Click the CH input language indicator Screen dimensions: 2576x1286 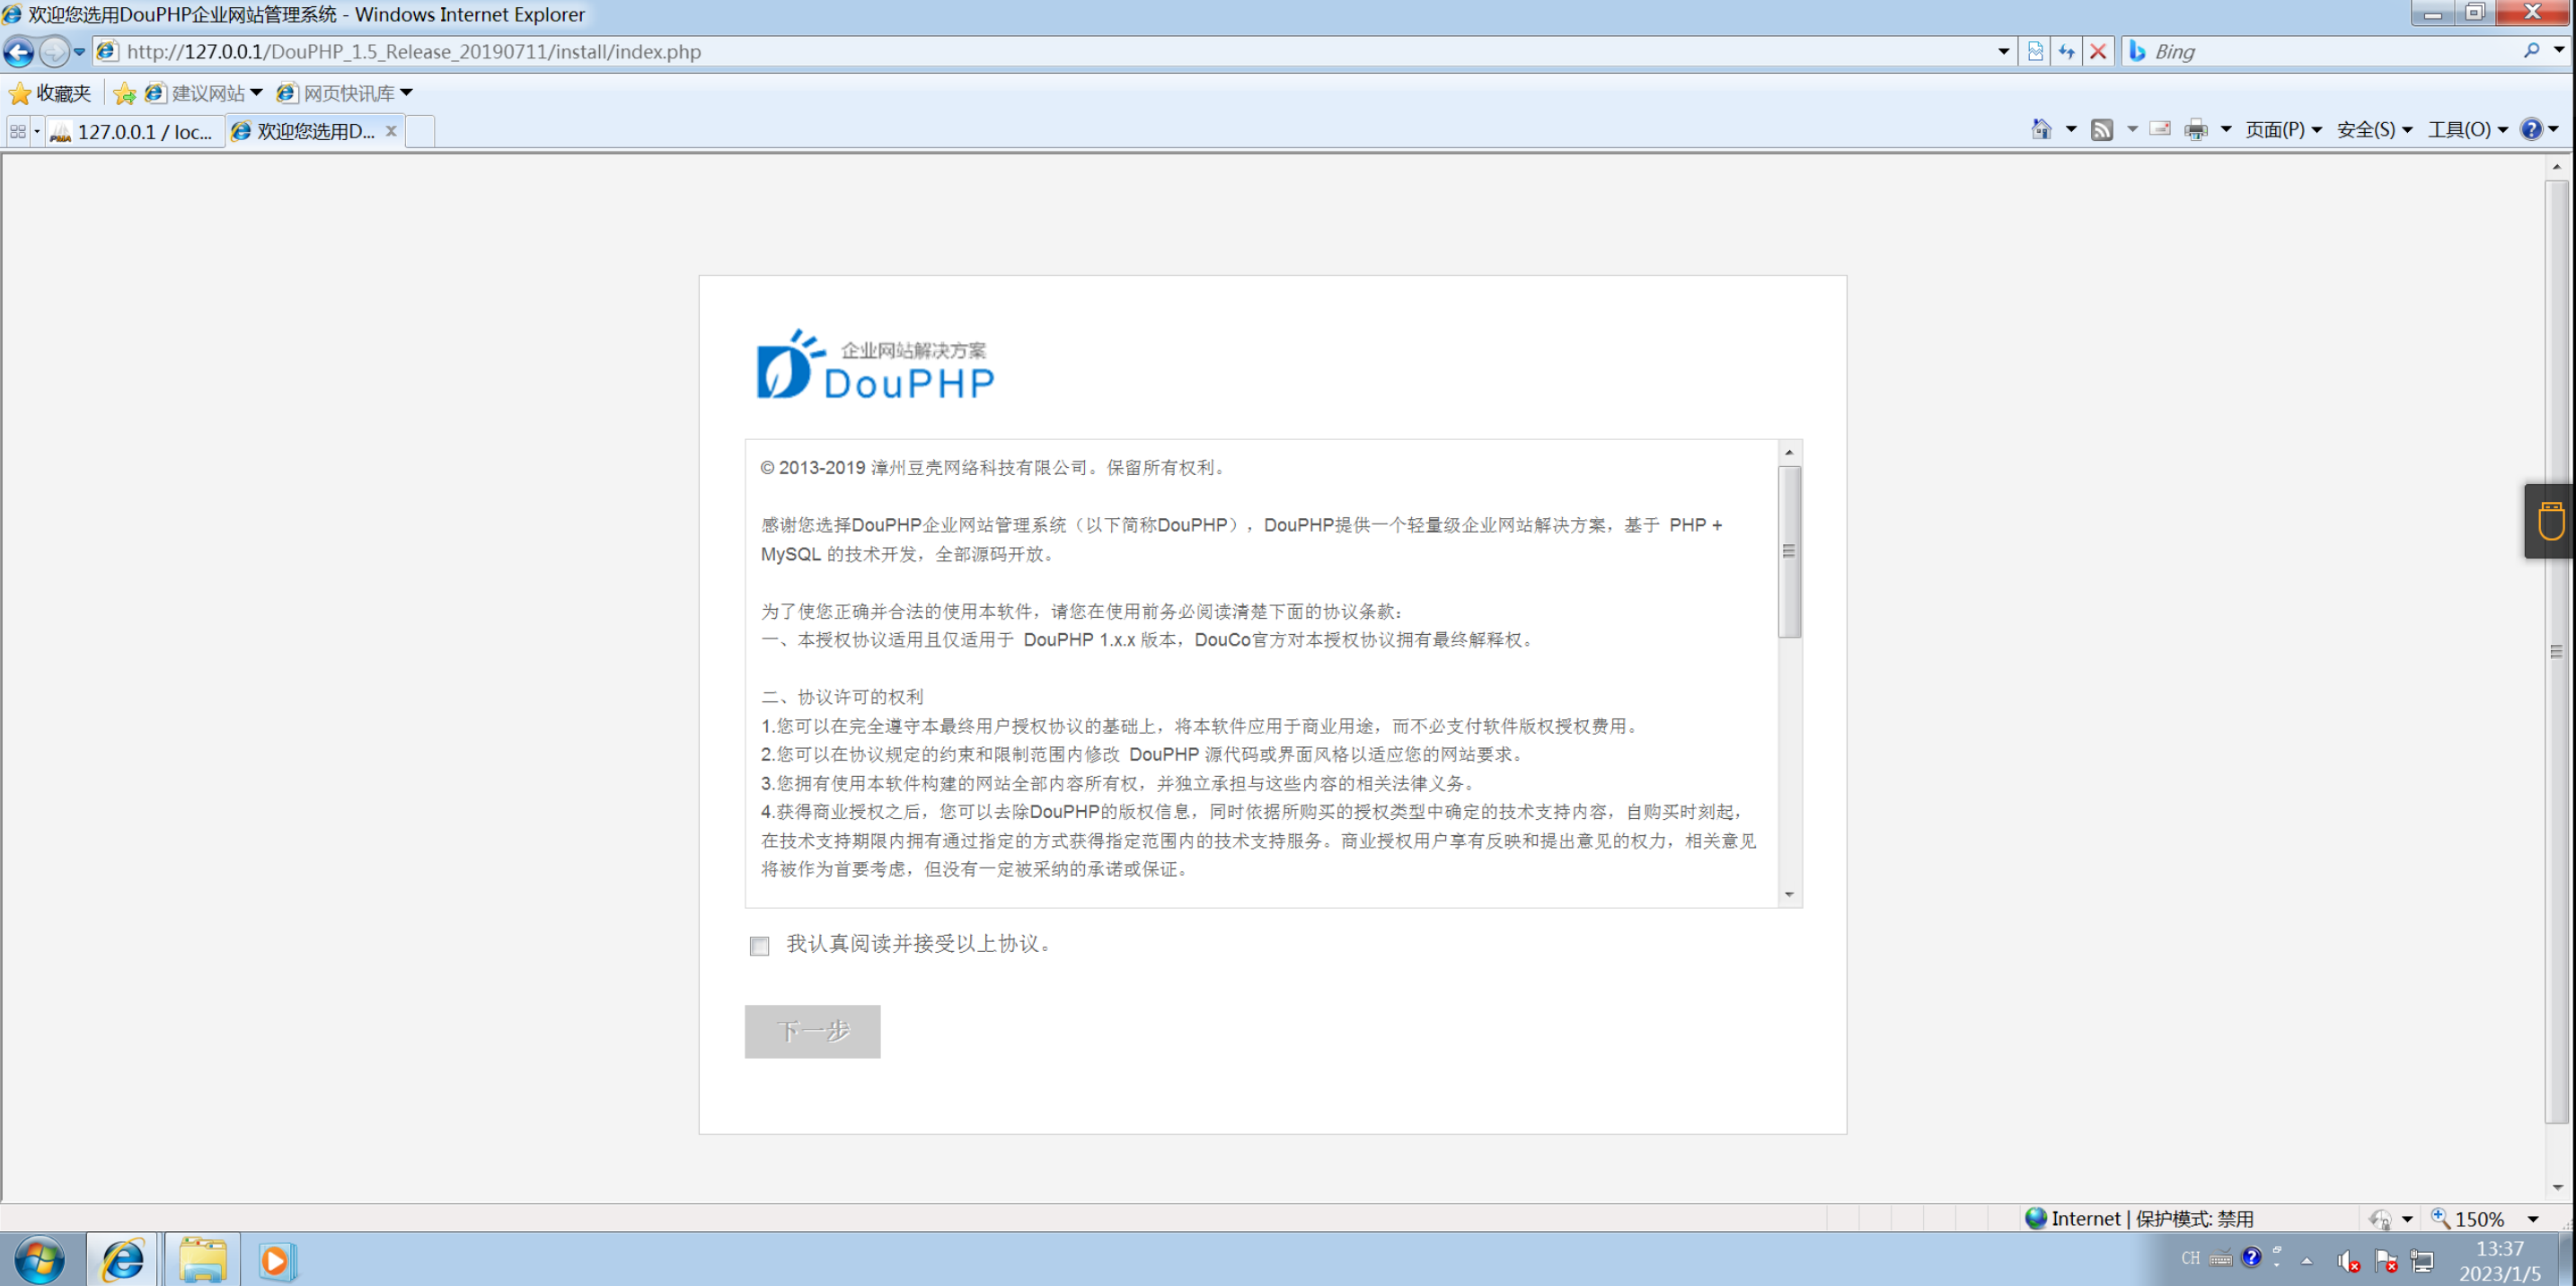pos(2190,1258)
